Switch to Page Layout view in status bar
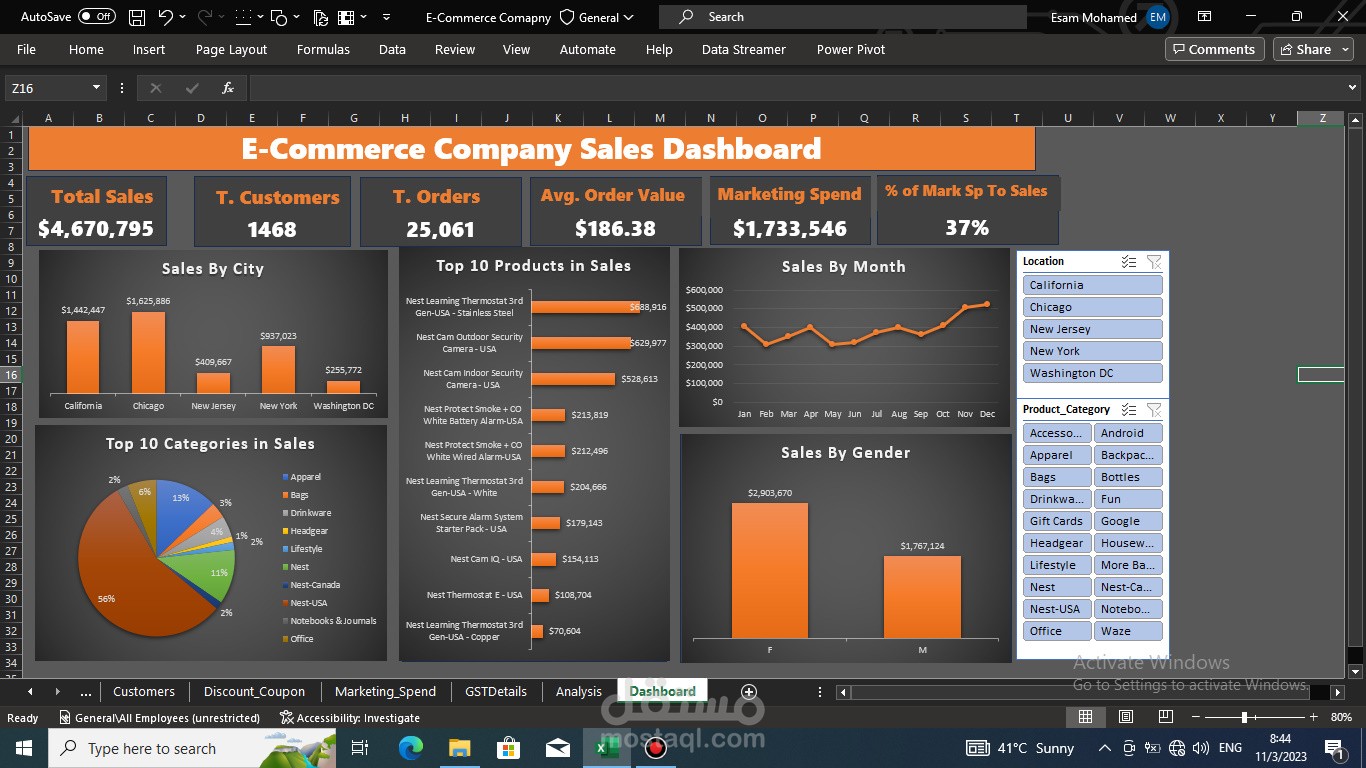 tap(1126, 717)
